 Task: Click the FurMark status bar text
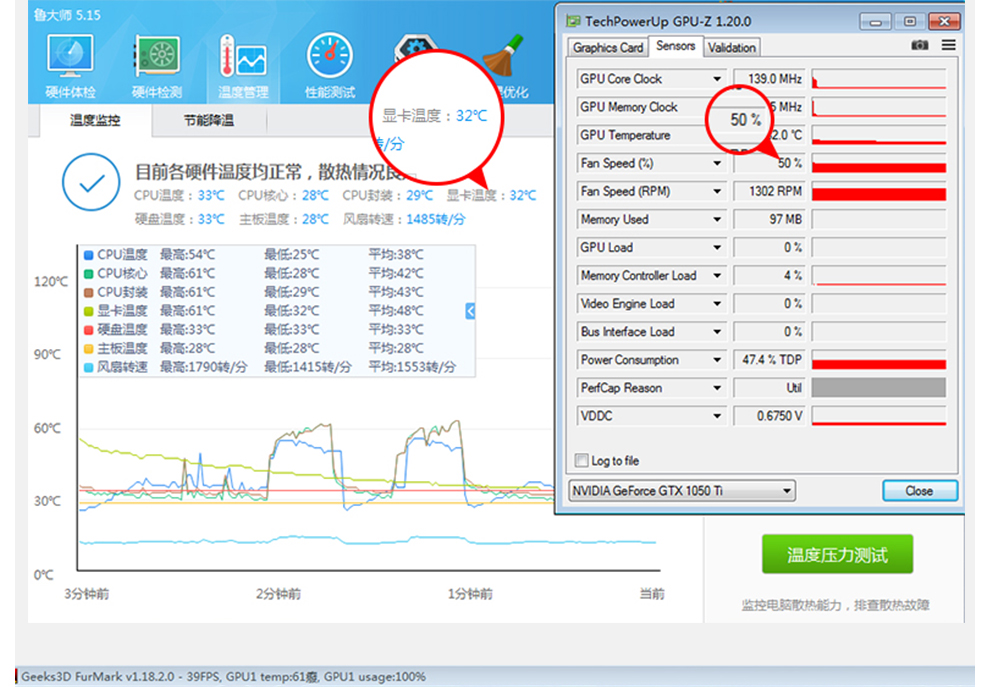click(x=224, y=677)
